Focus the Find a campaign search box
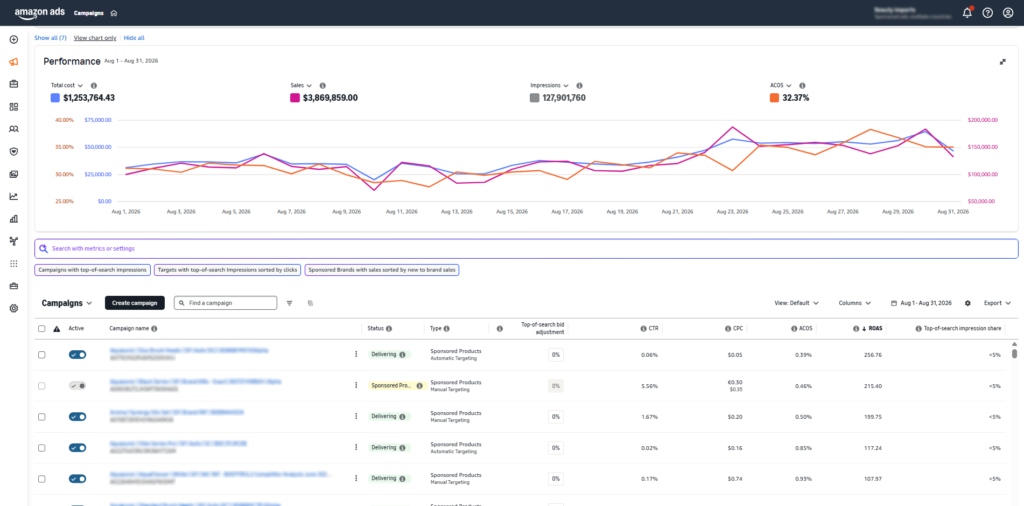Viewport: 1024px width, 506px height. (x=225, y=303)
